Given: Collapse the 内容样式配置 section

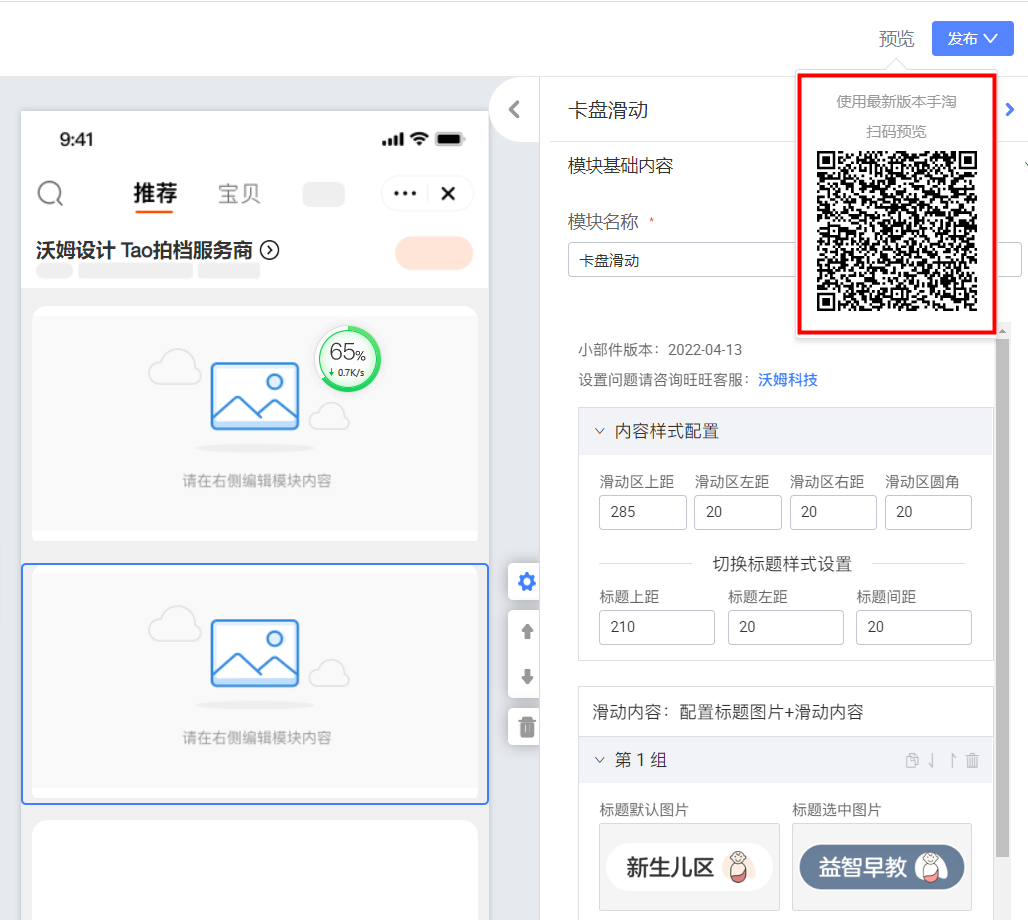Looking at the screenshot, I should point(599,431).
